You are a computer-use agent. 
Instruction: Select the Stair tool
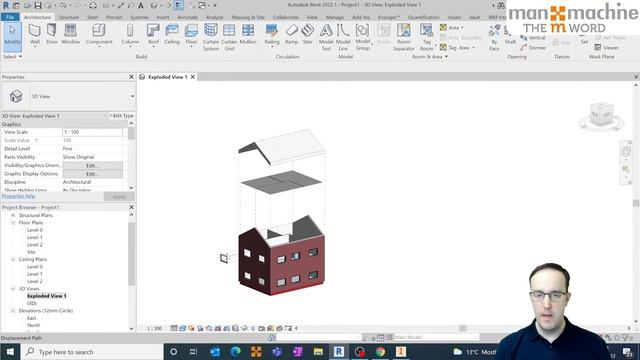click(x=308, y=34)
